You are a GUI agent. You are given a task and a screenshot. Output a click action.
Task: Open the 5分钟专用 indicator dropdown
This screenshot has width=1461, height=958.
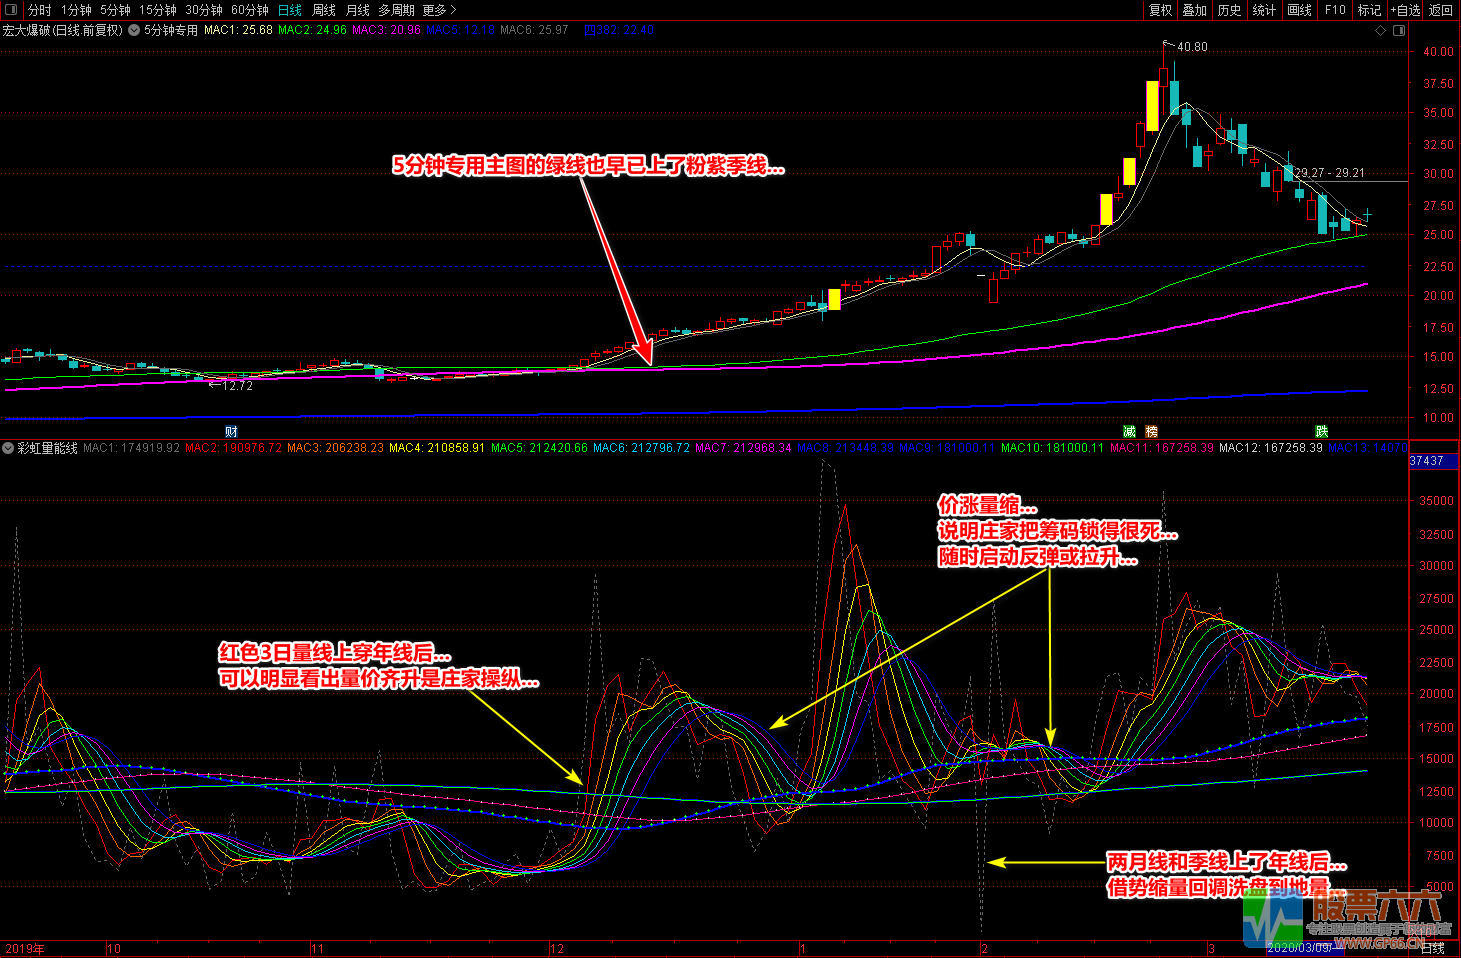134,30
